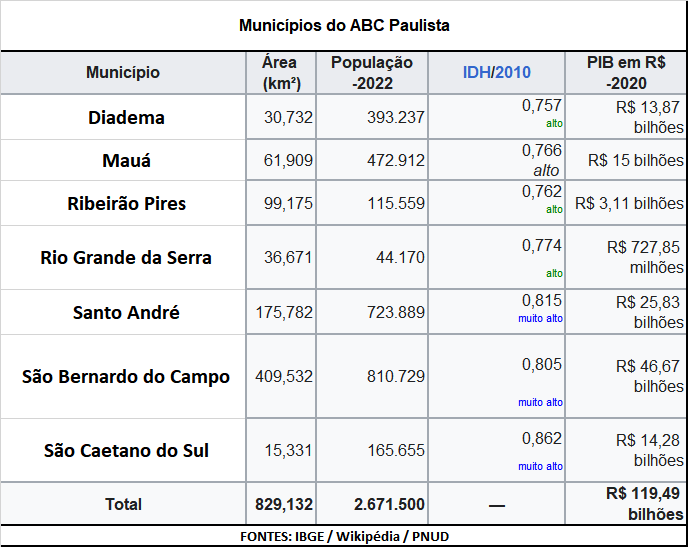Viewport: 688px width, 547px height.
Task: Click the FONTES: IBGE / Wikipédia / PNUD footer
Action: (344, 537)
